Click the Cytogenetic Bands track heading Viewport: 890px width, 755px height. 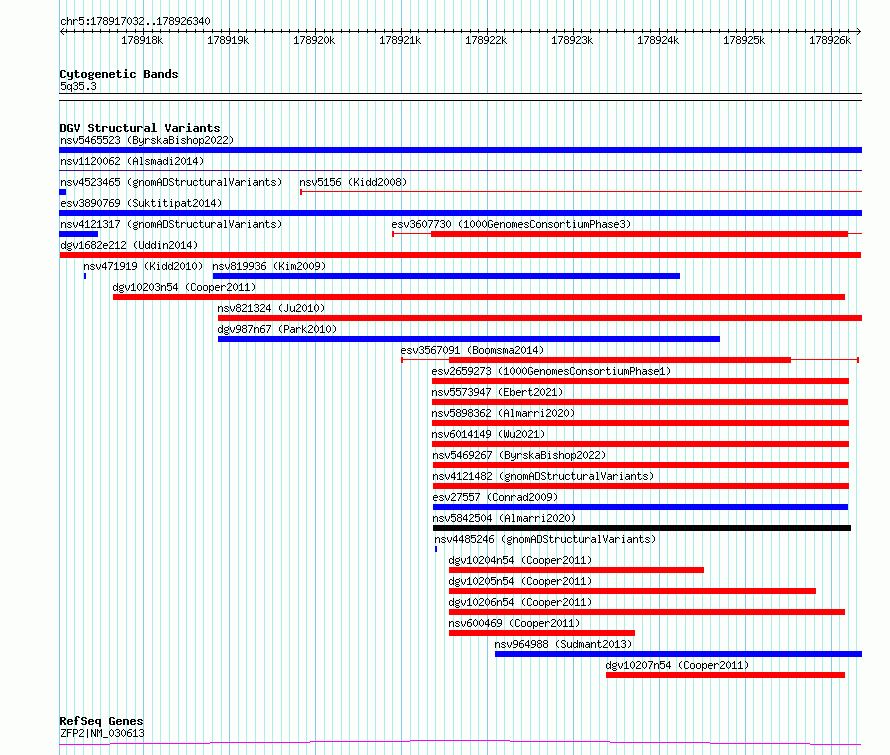point(119,74)
